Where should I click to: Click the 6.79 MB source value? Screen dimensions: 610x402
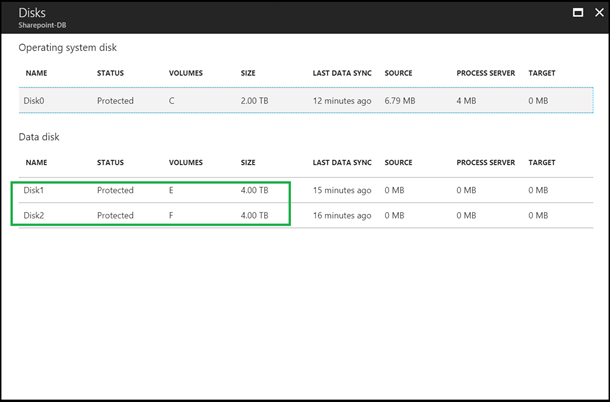coord(400,101)
